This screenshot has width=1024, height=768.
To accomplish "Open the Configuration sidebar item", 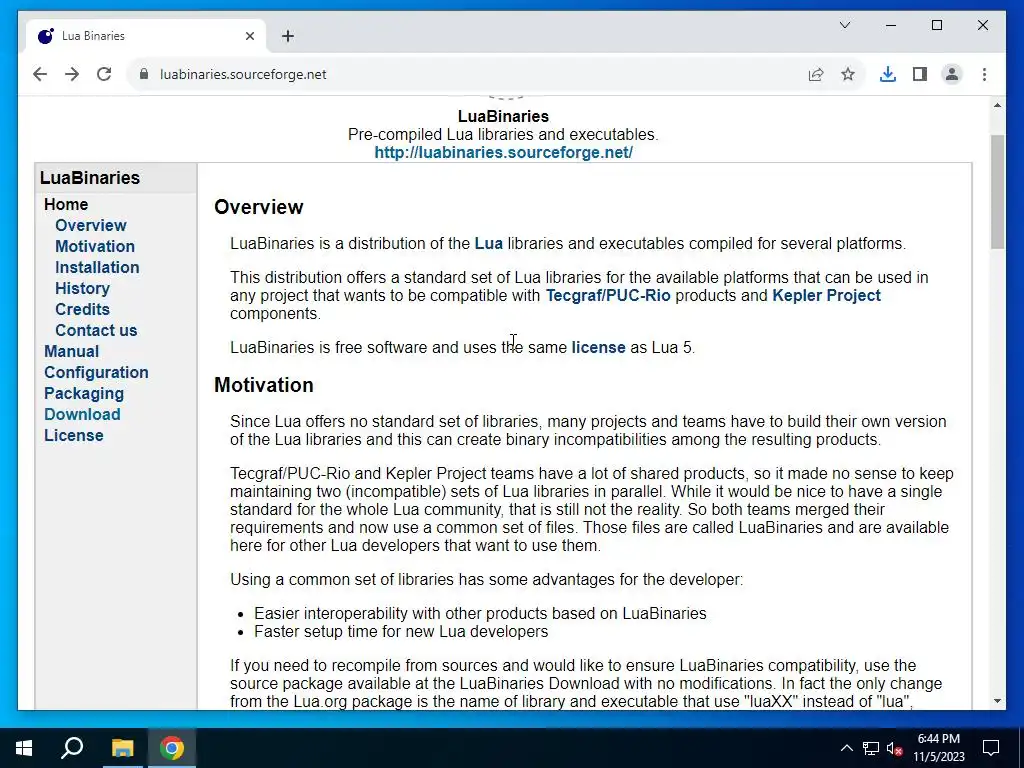I will (x=96, y=372).
